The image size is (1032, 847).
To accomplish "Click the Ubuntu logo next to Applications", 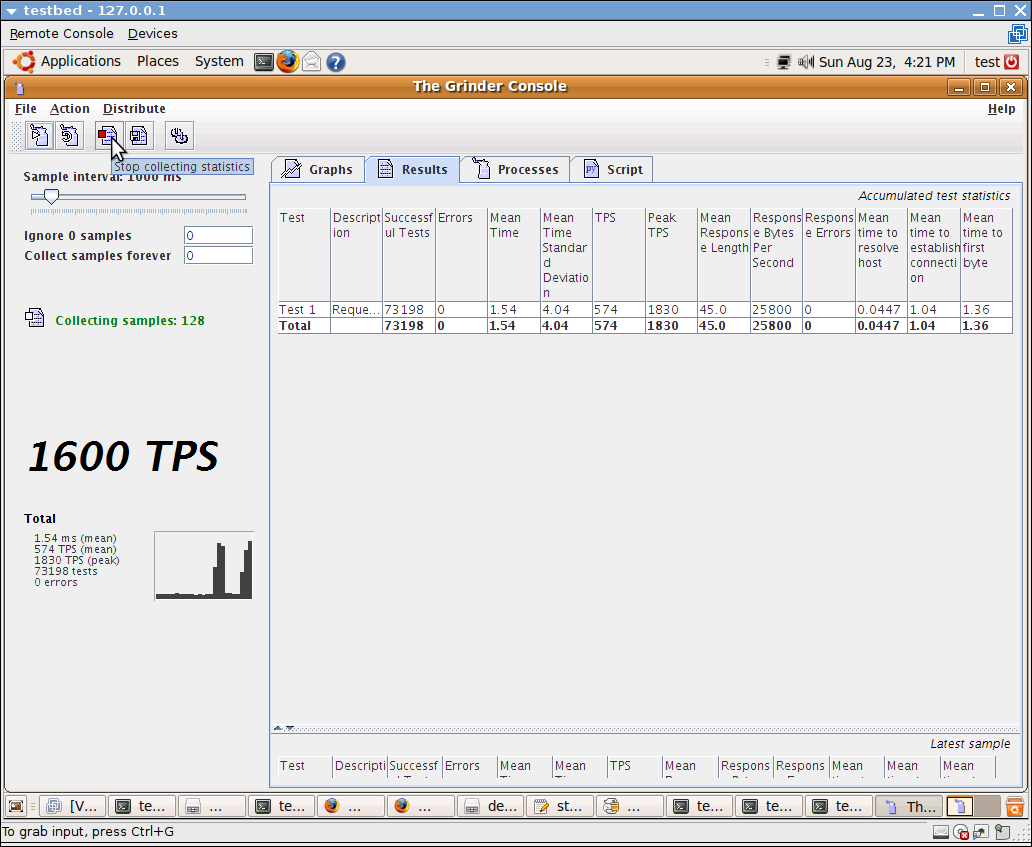I will 24,62.
